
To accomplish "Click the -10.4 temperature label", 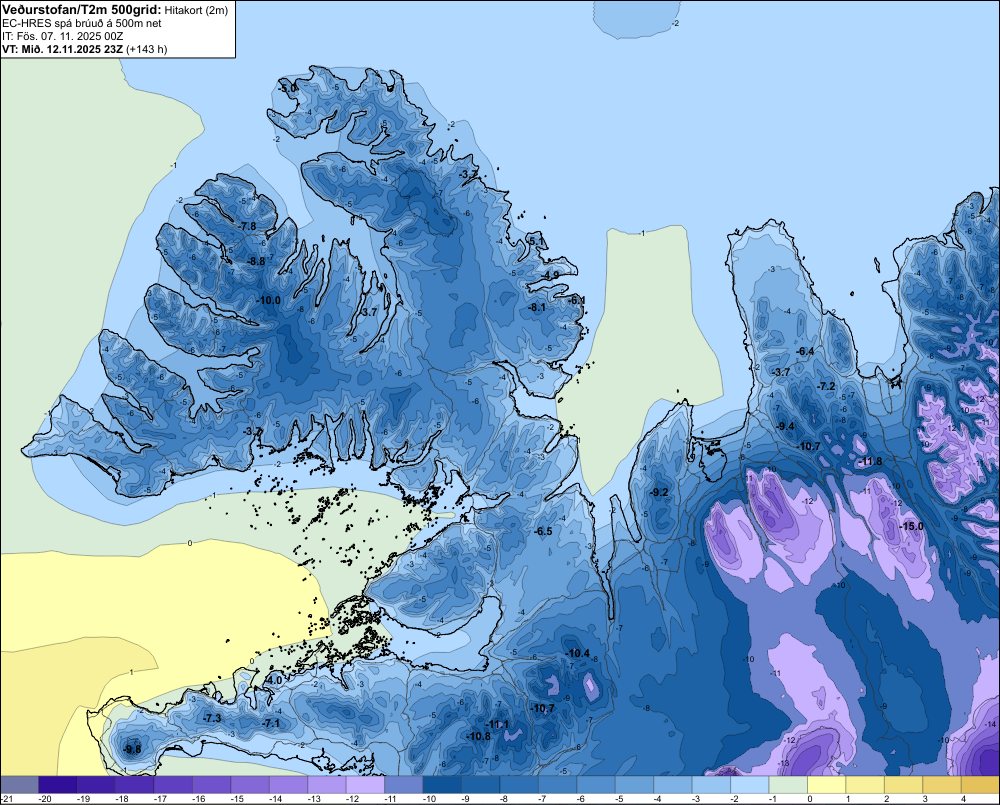I will click(578, 653).
